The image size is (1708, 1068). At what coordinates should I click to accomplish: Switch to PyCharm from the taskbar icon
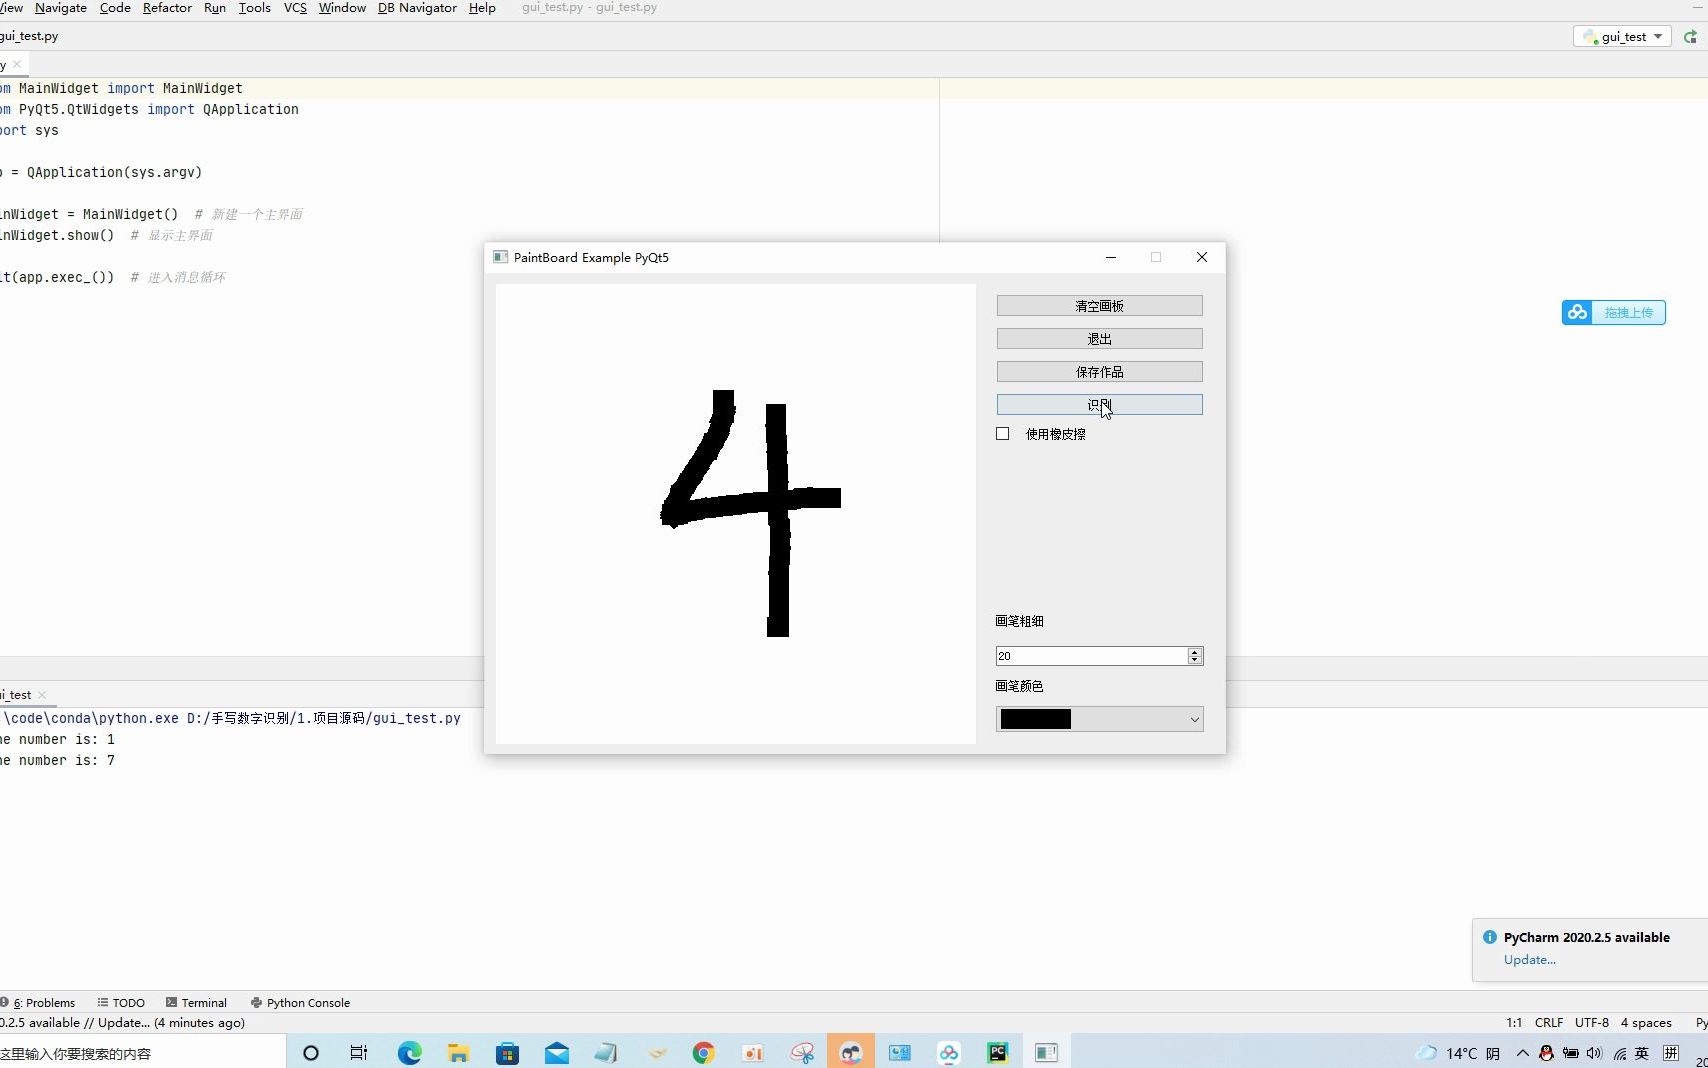[998, 1053]
